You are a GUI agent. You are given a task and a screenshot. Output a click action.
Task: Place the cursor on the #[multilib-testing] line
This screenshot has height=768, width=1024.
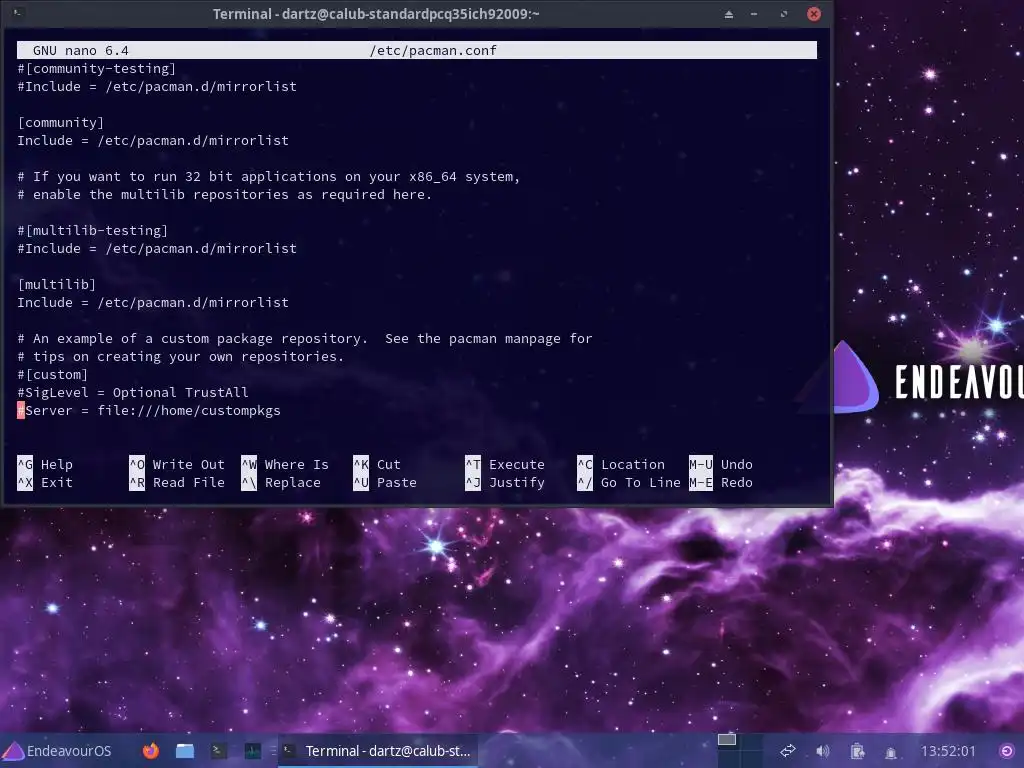tap(93, 231)
